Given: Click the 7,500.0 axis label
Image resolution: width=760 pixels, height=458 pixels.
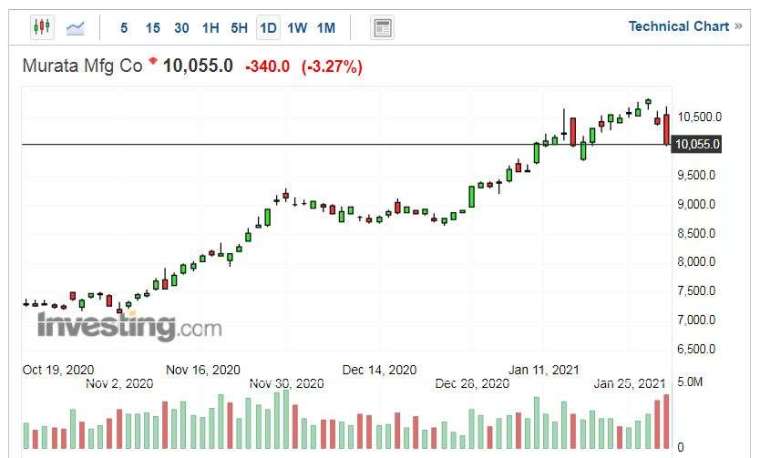Looking at the screenshot, I should click(697, 291).
